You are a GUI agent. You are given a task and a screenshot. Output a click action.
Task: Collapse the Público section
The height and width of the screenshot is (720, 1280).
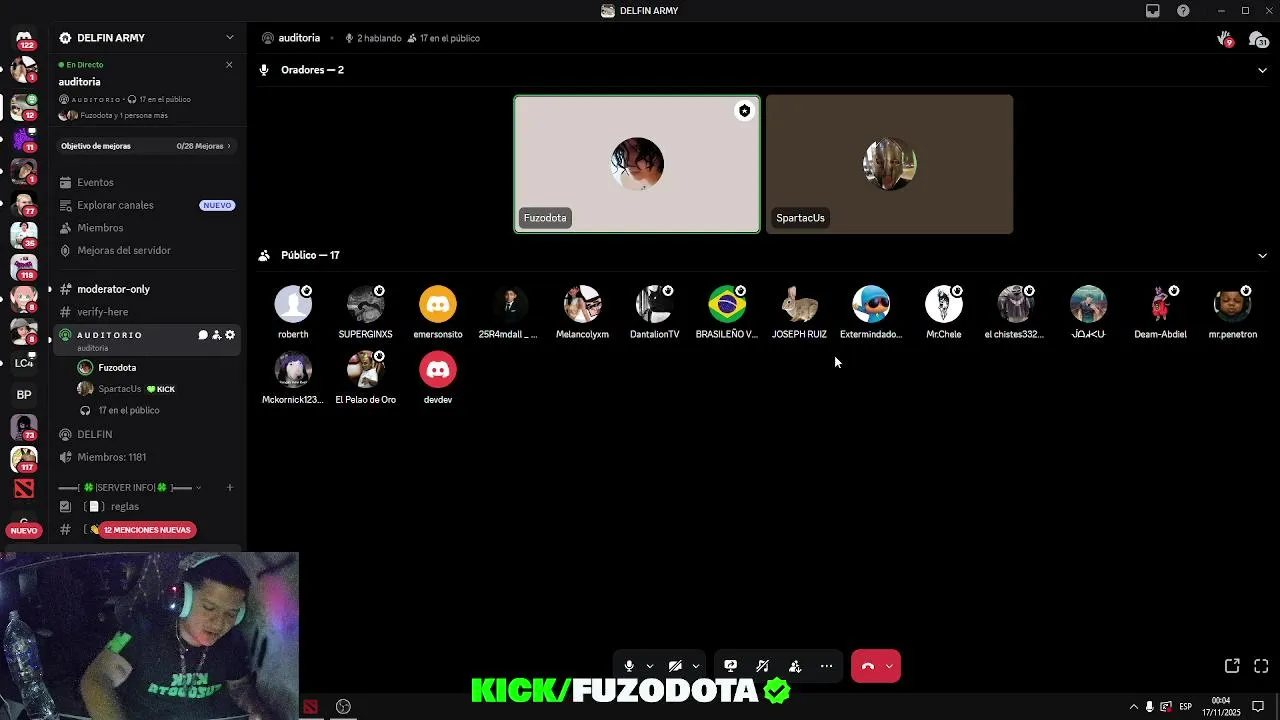click(1262, 255)
